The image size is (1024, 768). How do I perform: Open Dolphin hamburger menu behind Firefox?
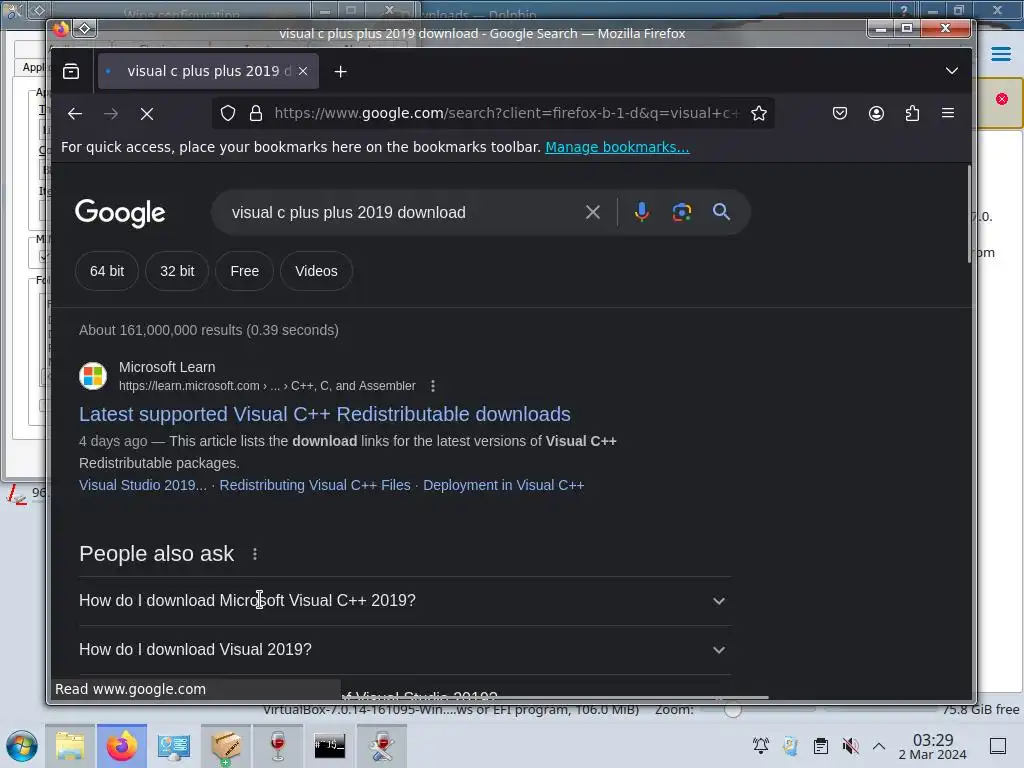(1000, 54)
